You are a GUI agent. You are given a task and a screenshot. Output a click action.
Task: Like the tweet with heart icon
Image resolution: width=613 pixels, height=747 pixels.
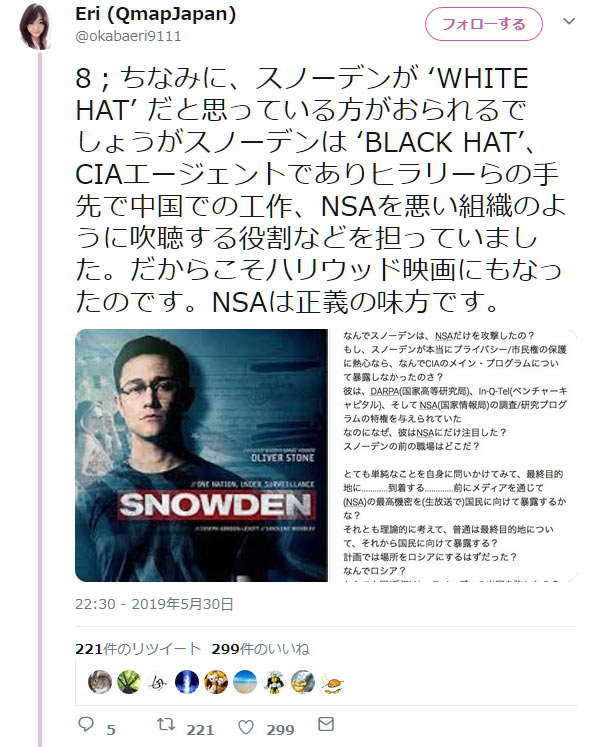[246, 727]
